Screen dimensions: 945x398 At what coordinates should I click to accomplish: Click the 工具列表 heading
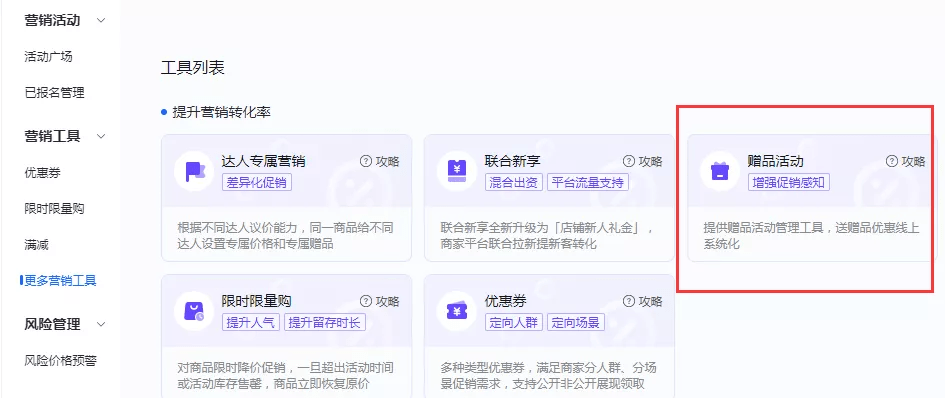tap(193, 68)
